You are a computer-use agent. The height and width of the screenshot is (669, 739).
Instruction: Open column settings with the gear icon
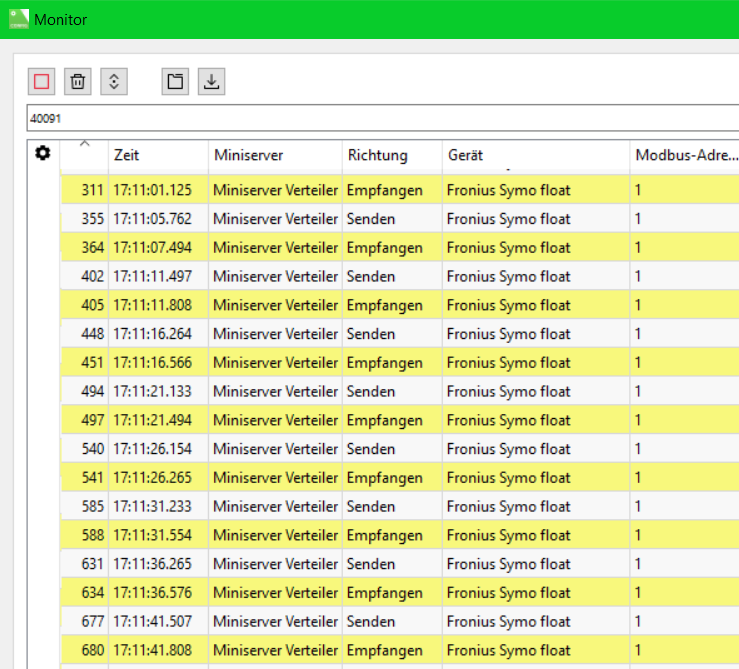(43, 153)
